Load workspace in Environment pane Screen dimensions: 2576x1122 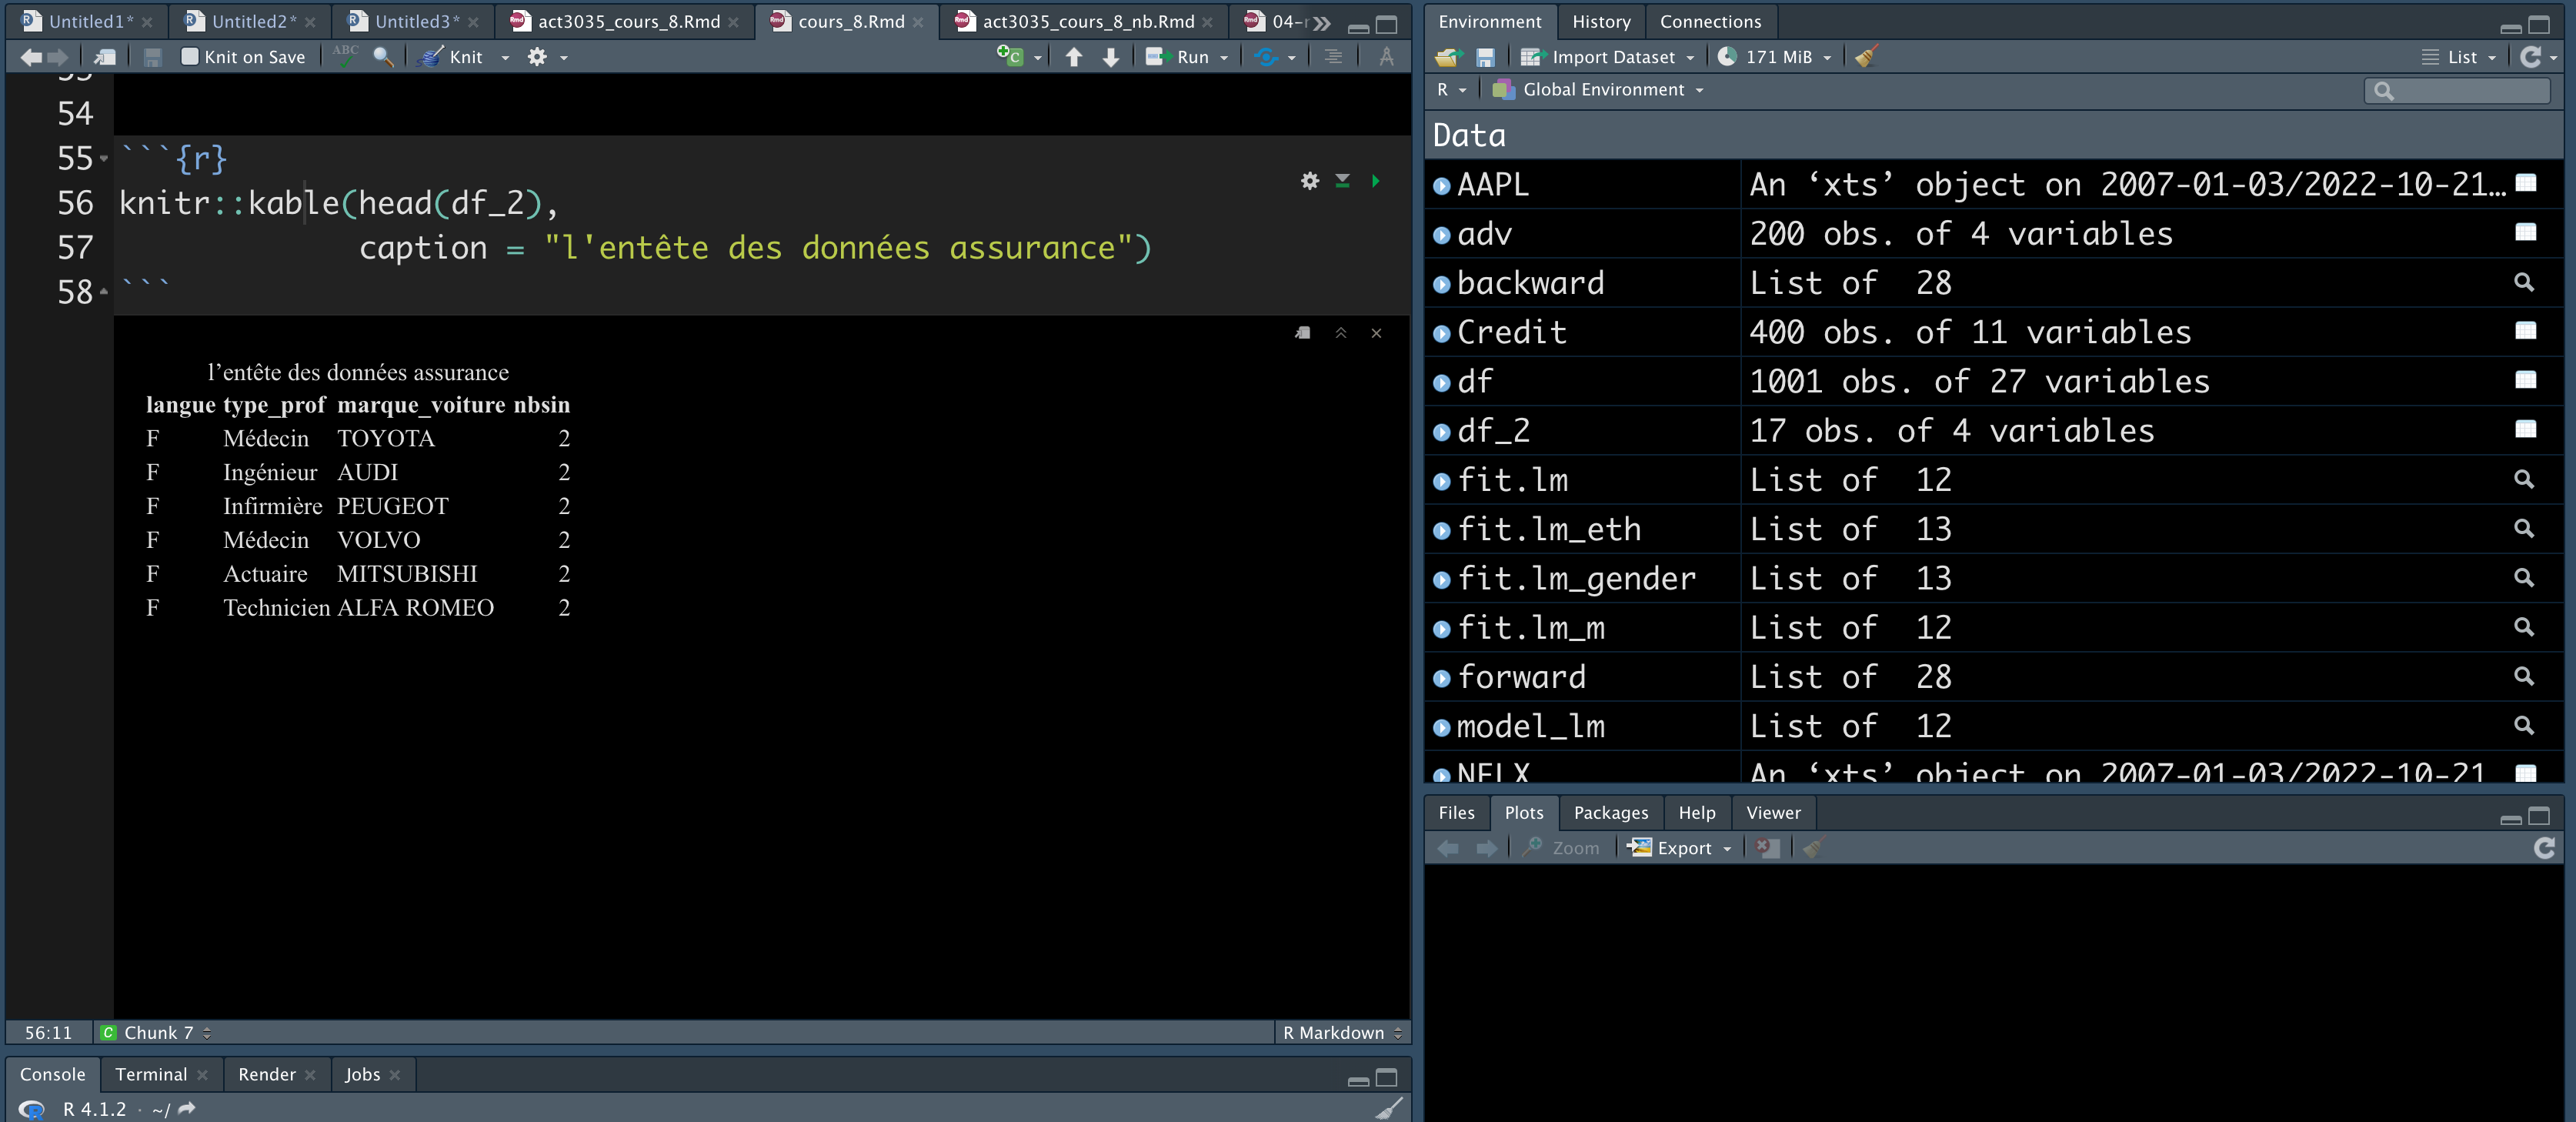[1447, 57]
